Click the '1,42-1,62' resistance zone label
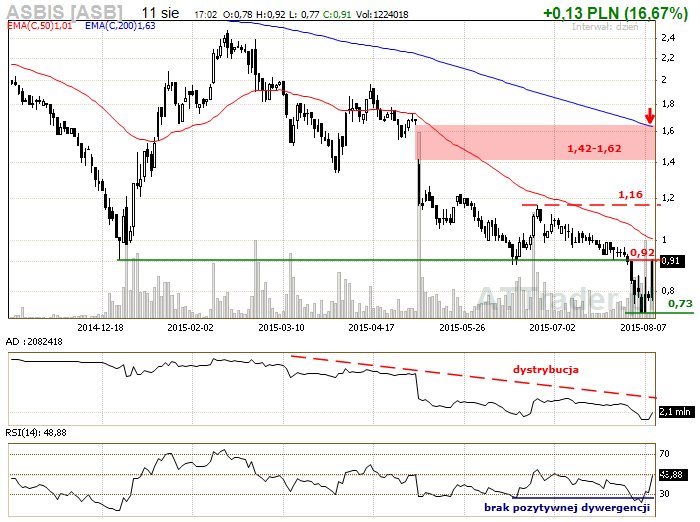This screenshot has width=700, height=522. 594,149
